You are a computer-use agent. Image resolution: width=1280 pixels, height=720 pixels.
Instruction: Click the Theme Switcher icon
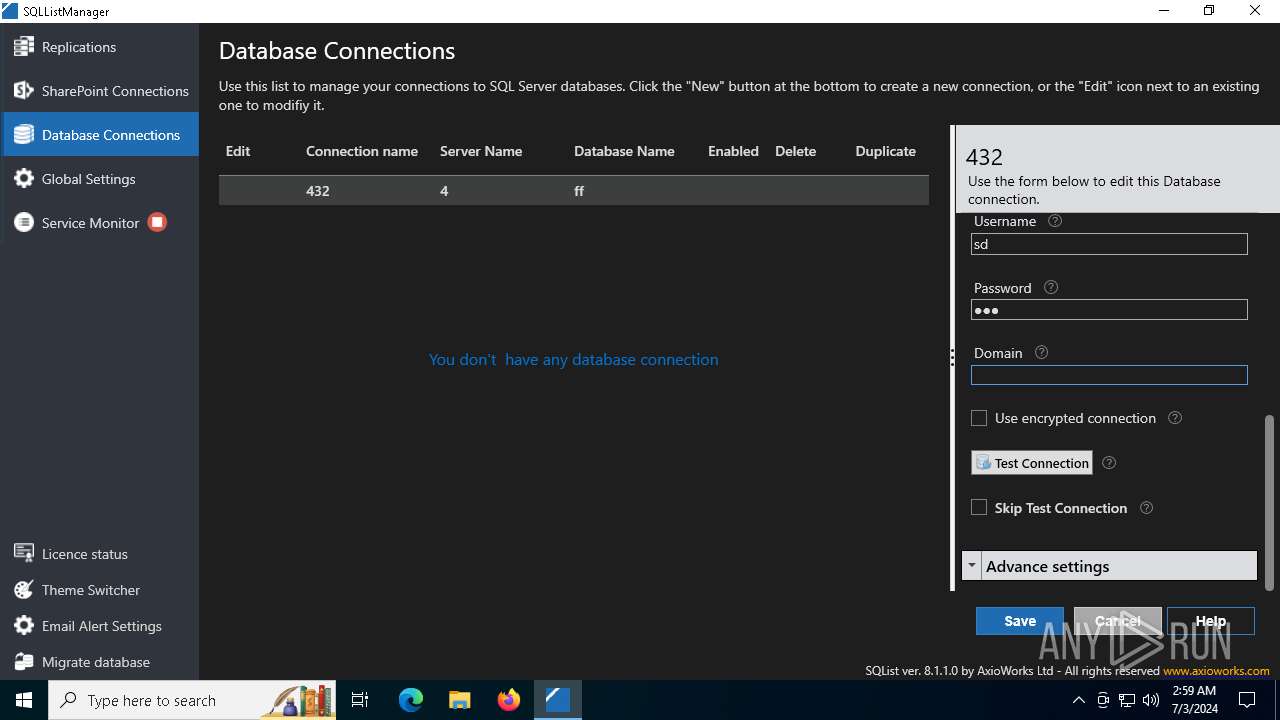coord(24,590)
